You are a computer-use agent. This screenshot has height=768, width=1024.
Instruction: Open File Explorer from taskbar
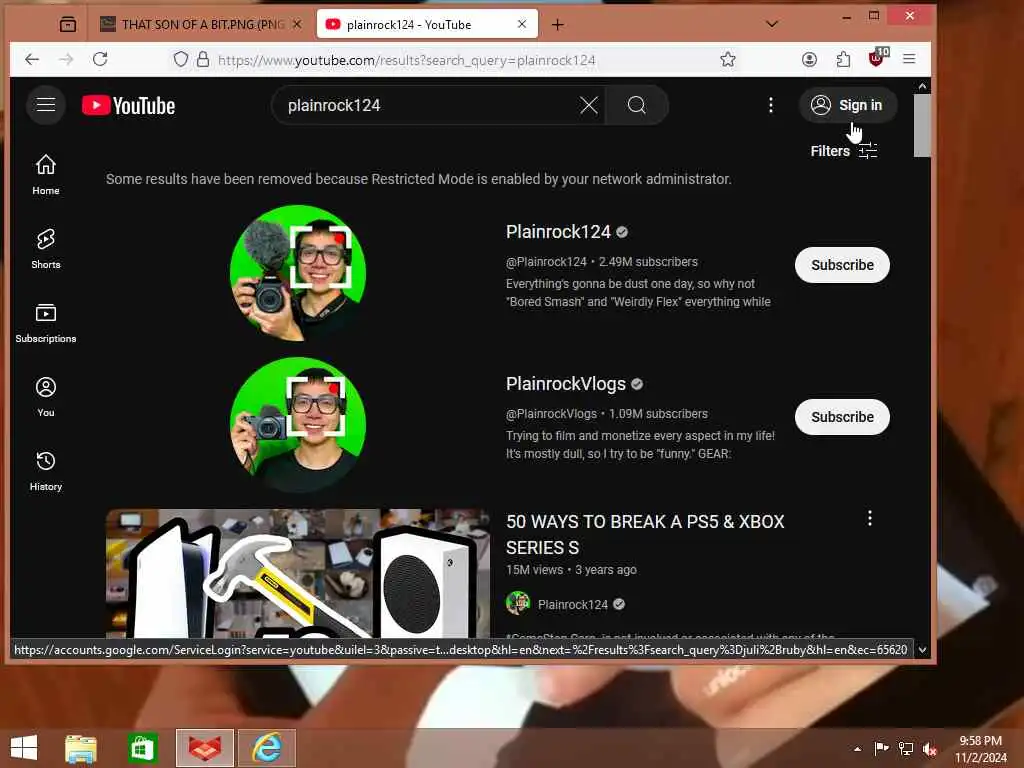tap(81, 748)
